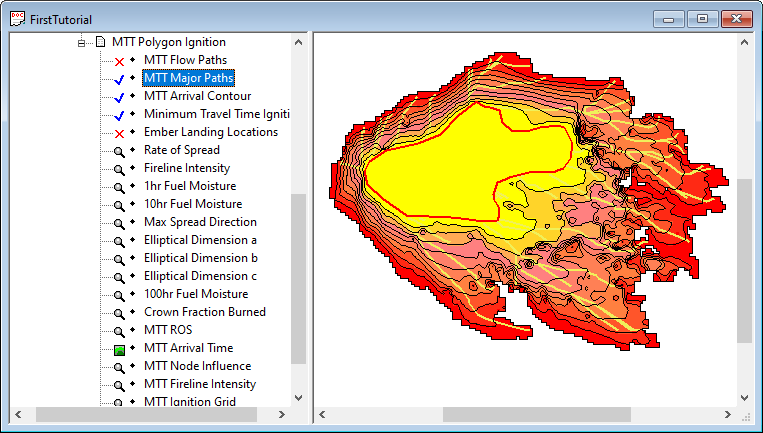Click the MTT Polygon Ignition document icon
The height and width of the screenshot is (433, 763).
(x=100, y=42)
